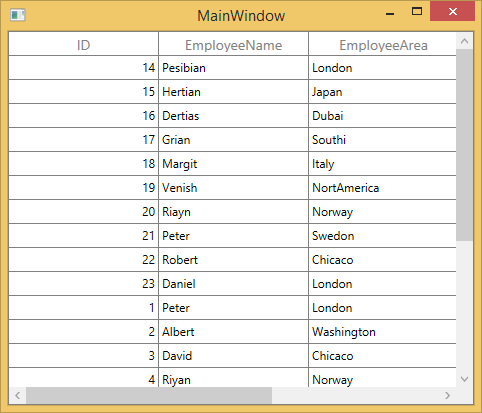Minimize the MainWindow window
This screenshot has height=413, width=482.
click(390, 13)
